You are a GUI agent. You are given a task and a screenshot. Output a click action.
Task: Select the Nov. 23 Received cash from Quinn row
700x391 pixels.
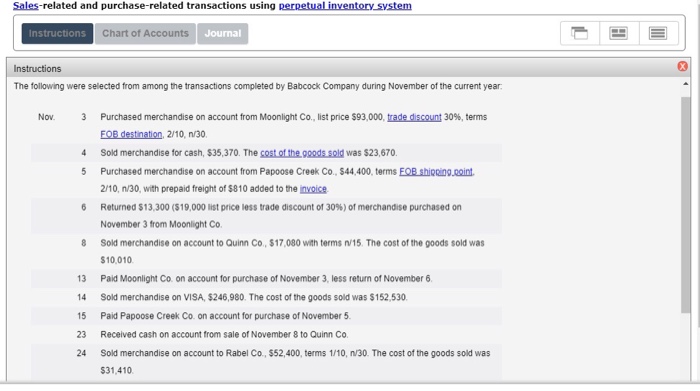point(224,334)
